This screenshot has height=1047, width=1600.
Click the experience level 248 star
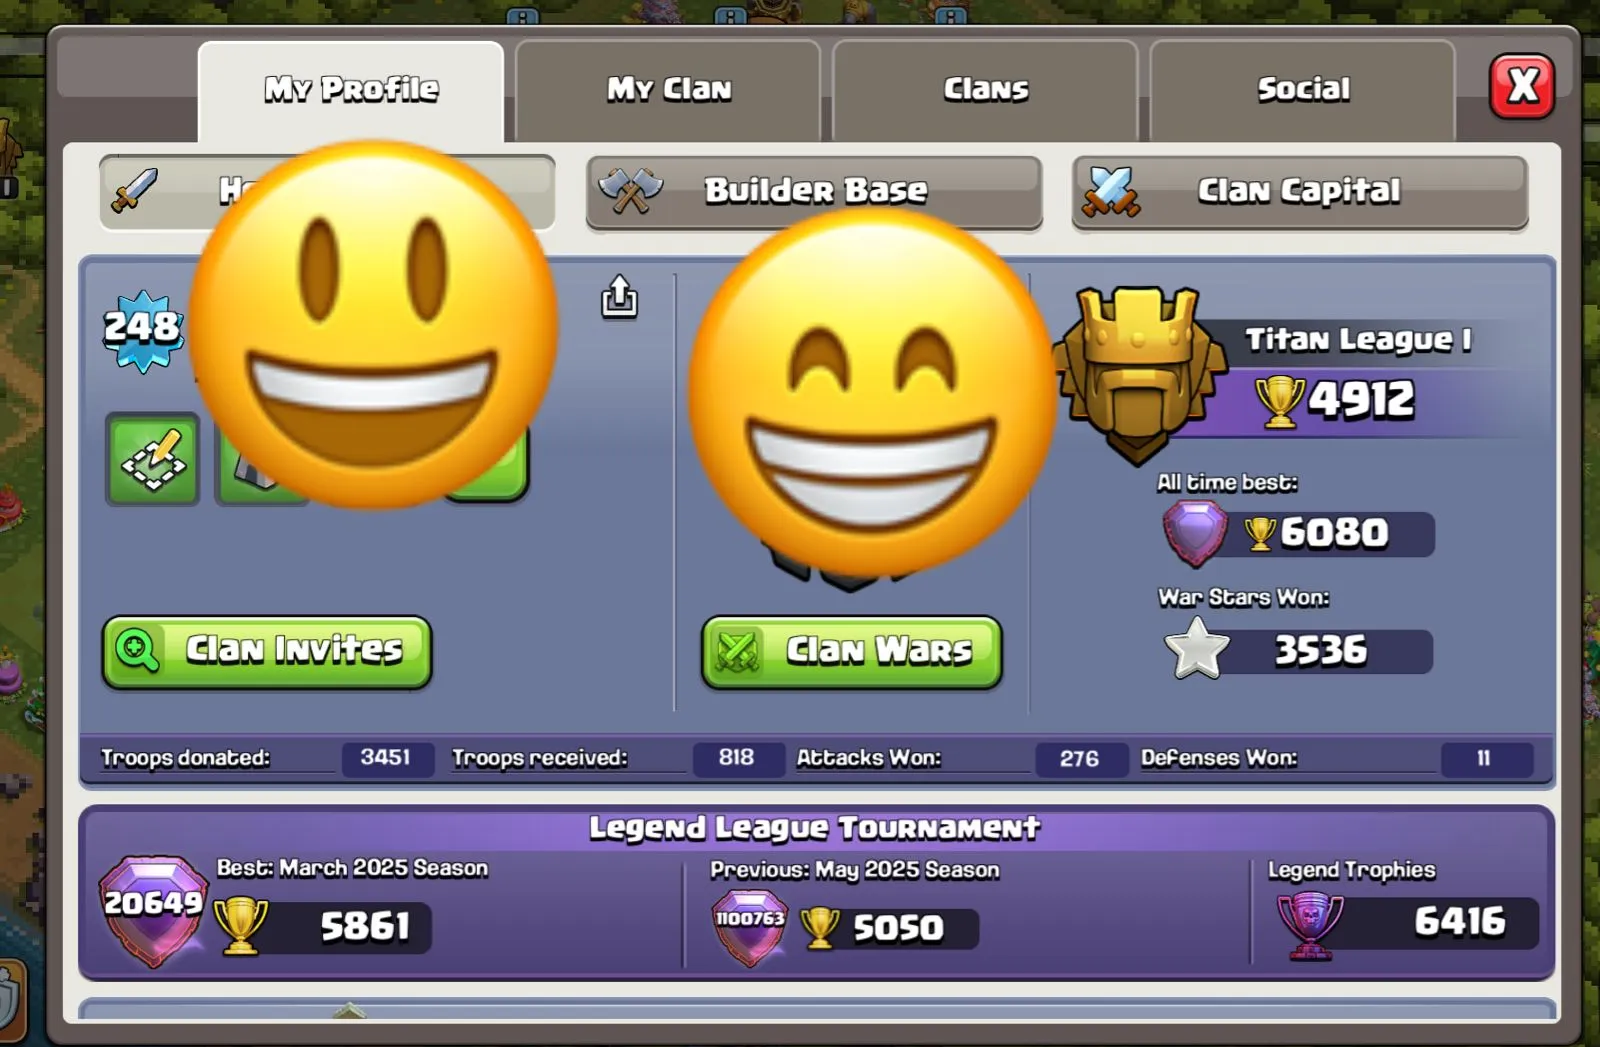pyautogui.click(x=143, y=331)
